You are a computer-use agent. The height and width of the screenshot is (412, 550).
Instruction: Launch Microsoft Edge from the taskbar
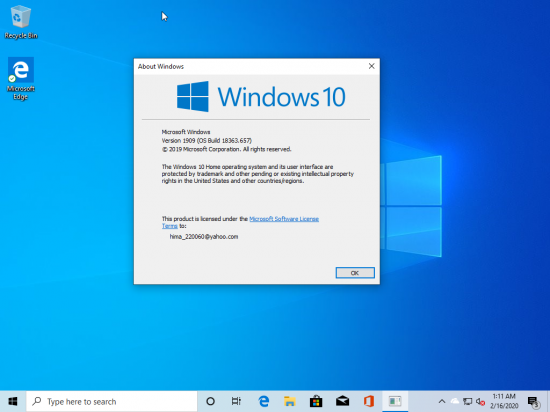point(263,401)
